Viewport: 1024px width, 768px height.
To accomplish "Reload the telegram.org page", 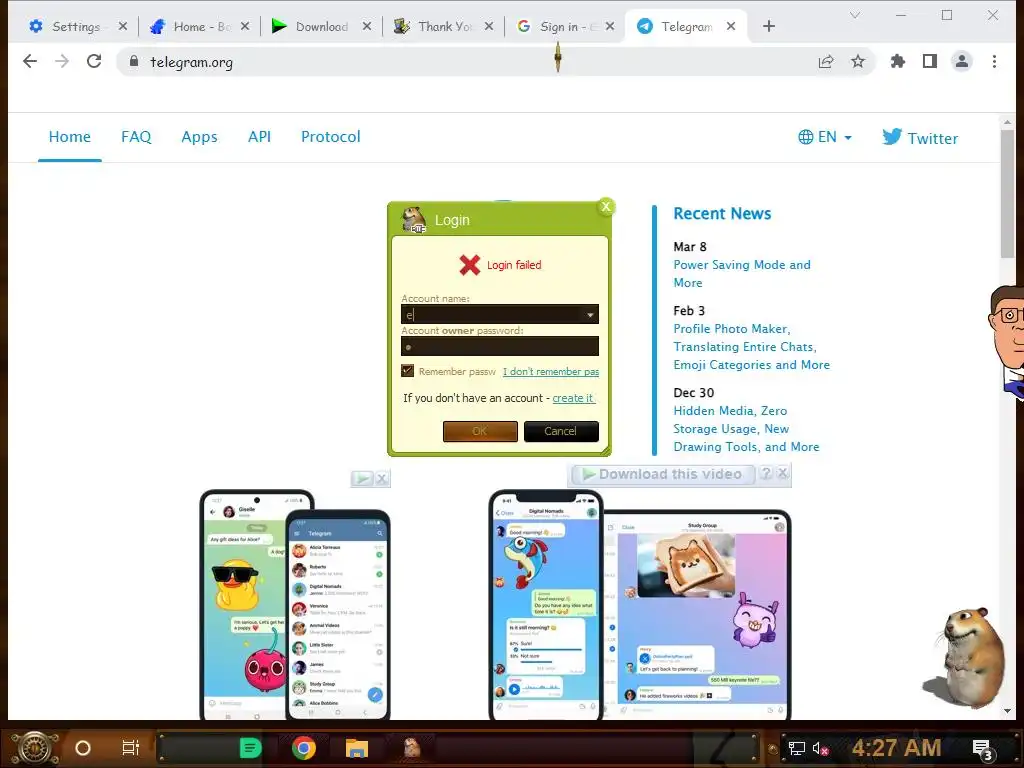I will click(94, 61).
